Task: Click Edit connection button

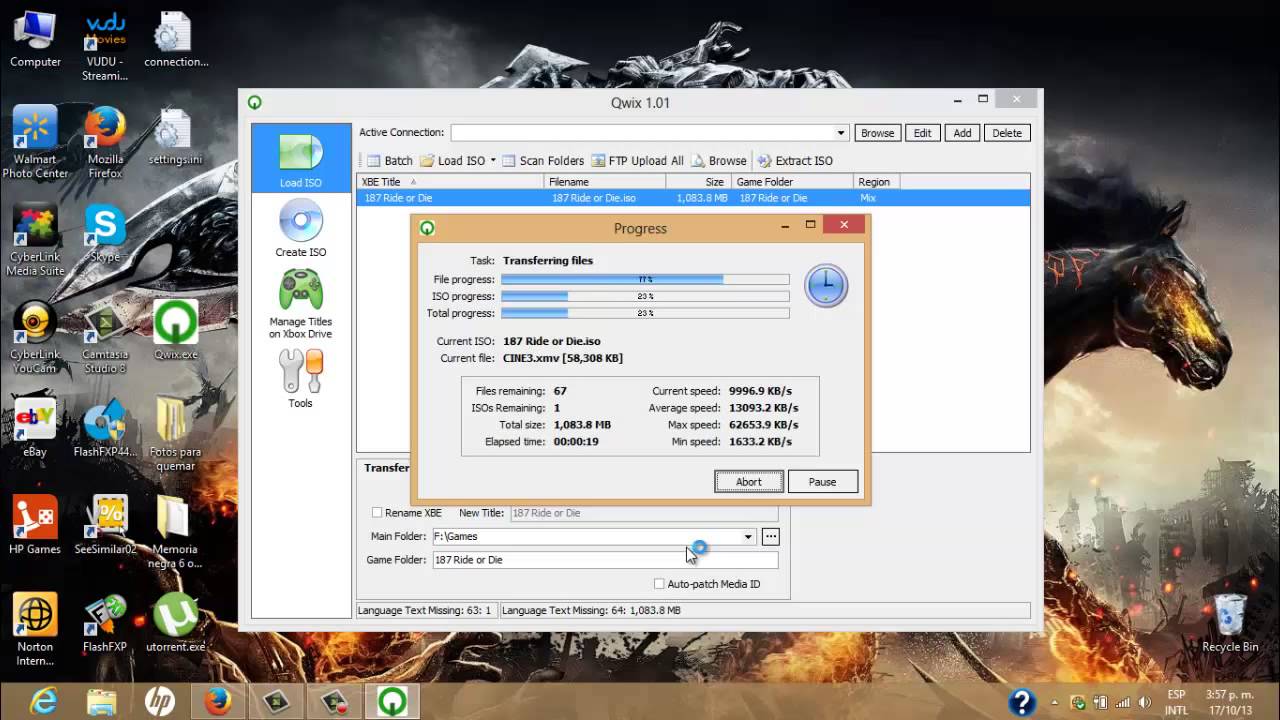Action: coord(922,133)
